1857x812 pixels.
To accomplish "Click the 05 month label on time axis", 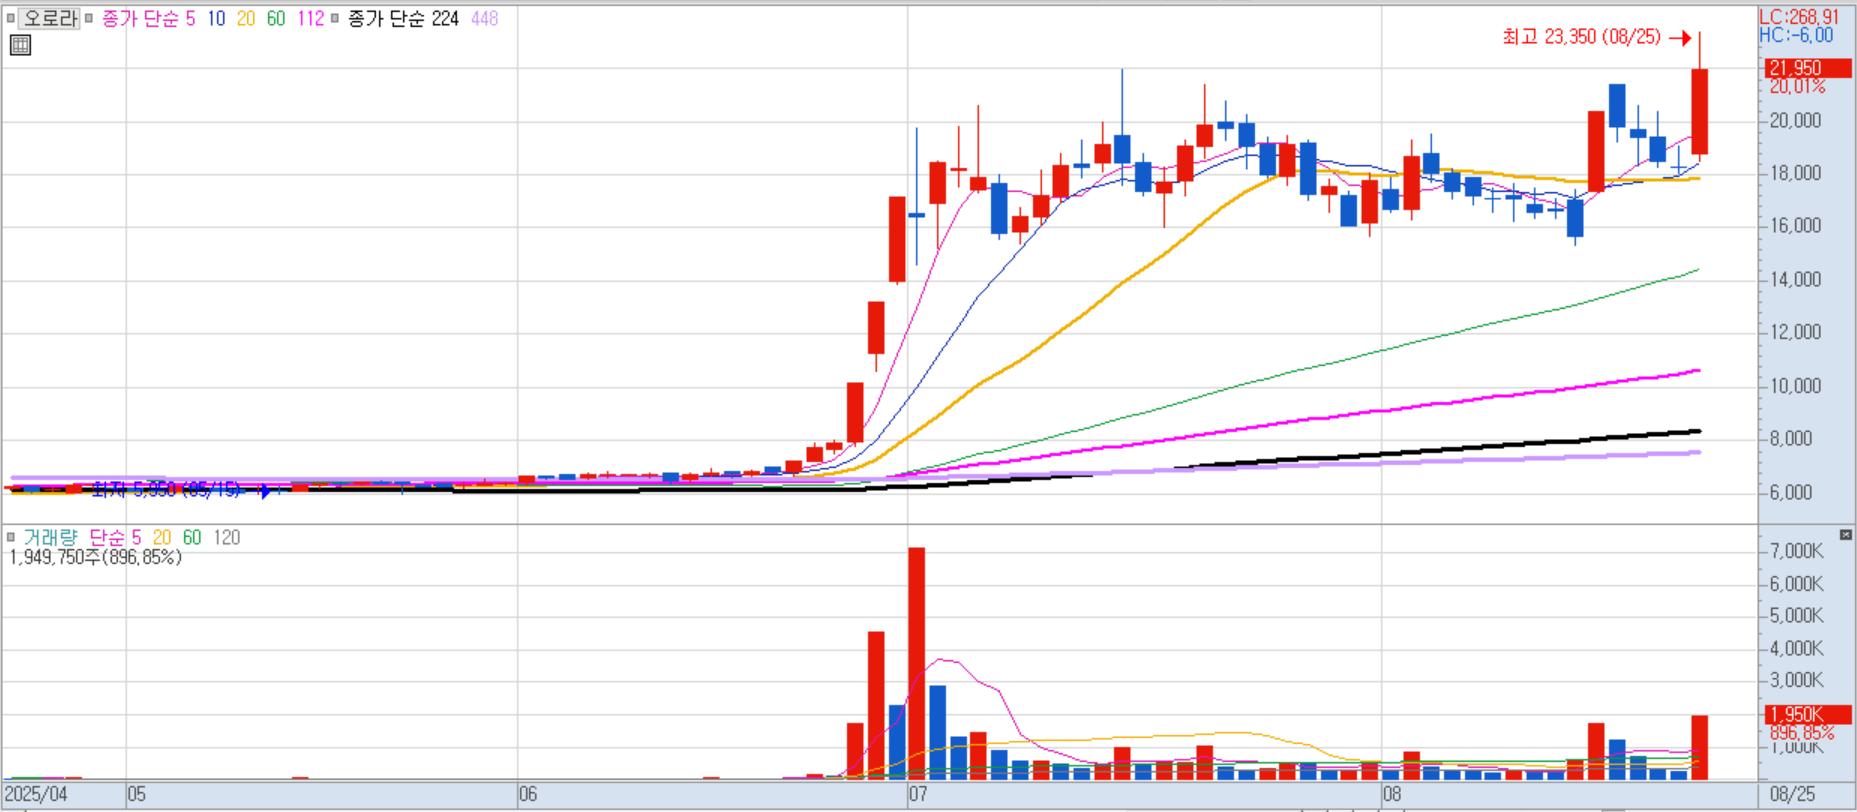I will 136,794.
